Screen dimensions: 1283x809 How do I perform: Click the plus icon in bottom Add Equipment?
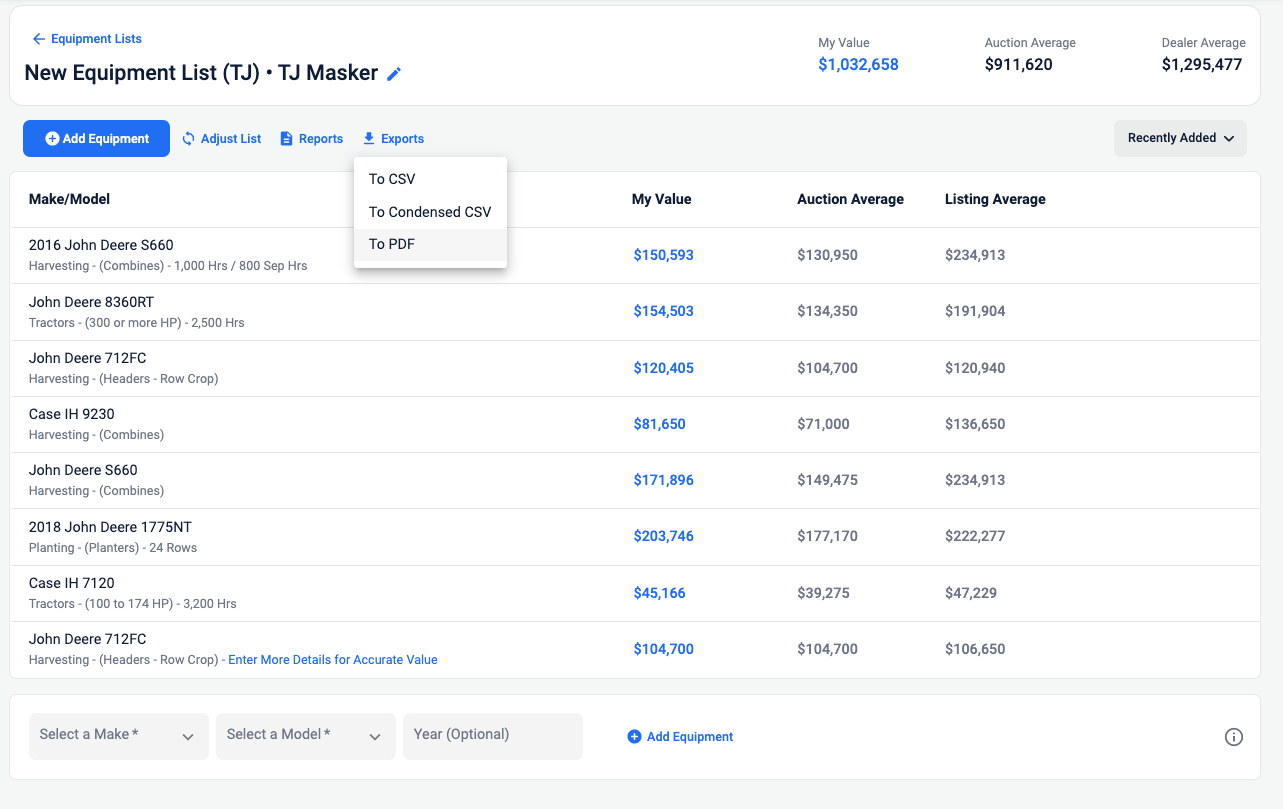tap(634, 737)
